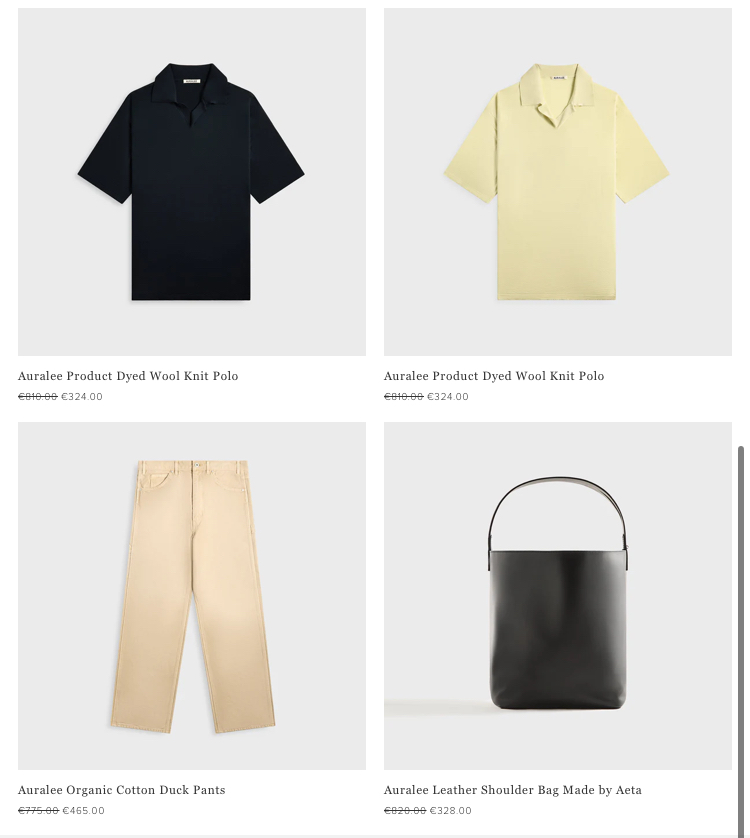The image size is (750, 838).
Task: Click the polo title under the yellow shirt
Action: tap(494, 376)
